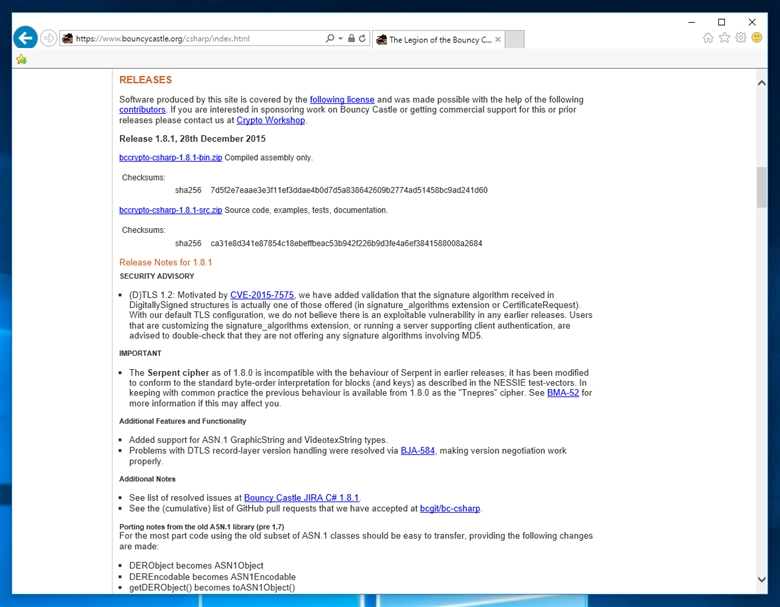
Task: Click 'Porting notes from the old ASN.1 library' heading
Action: click(x=201, y=526)
